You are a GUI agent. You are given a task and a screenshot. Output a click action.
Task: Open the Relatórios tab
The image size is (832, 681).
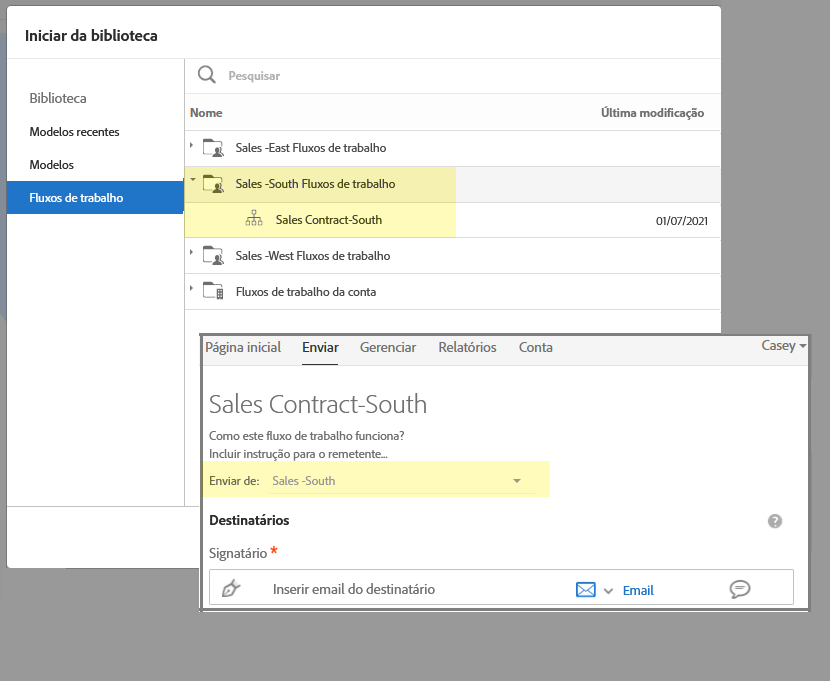point(467,348)
